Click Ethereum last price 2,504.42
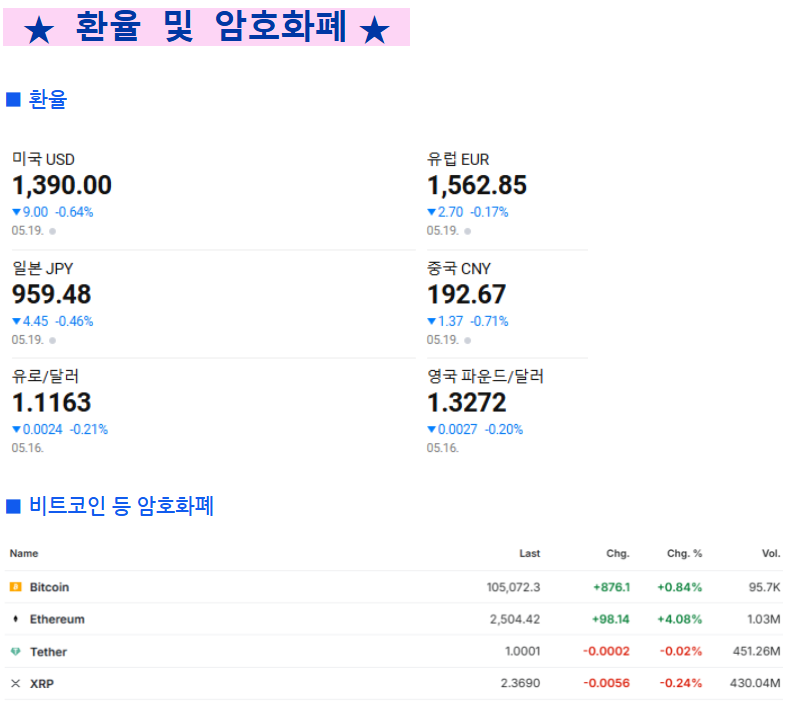The width and height of the screenshot is (787, 702). pyautogui.click(x=515, y=619)
